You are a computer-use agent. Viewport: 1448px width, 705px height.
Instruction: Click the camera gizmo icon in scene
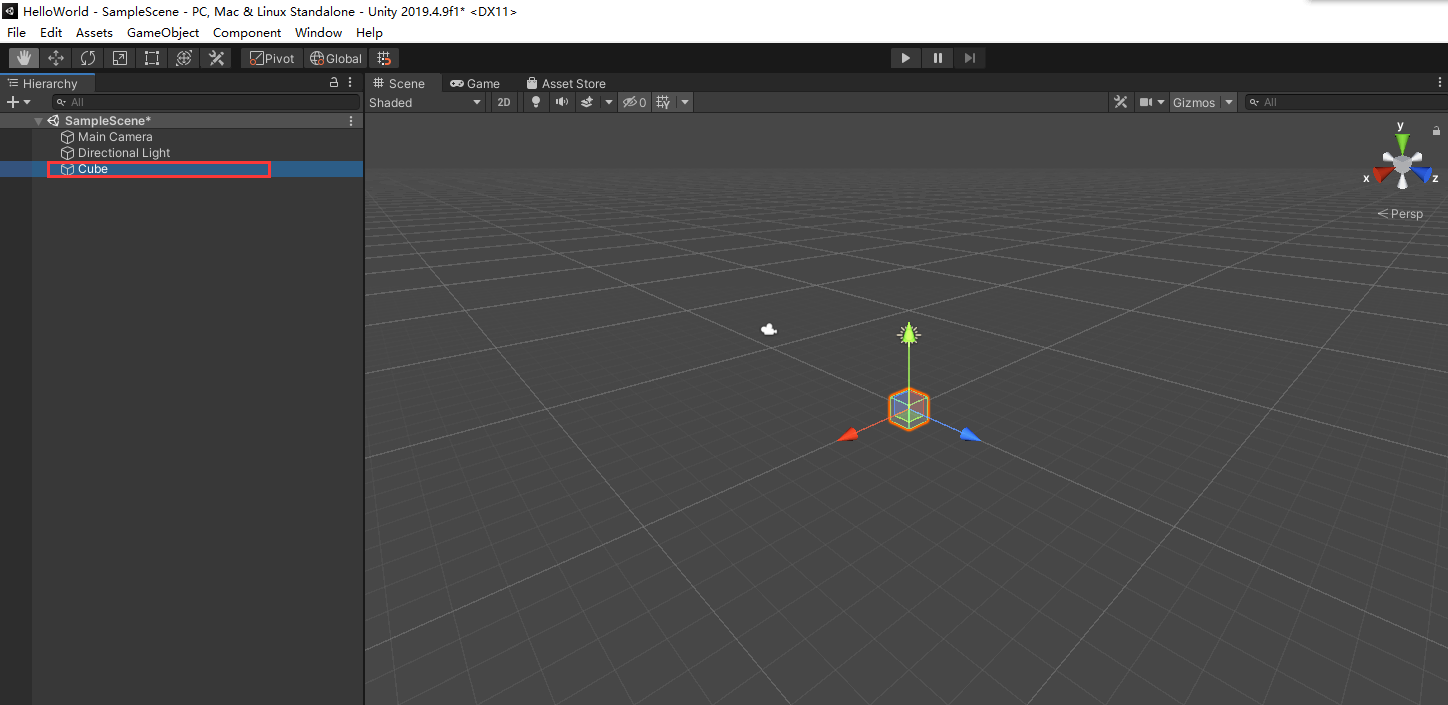click(x=769, y=329)
